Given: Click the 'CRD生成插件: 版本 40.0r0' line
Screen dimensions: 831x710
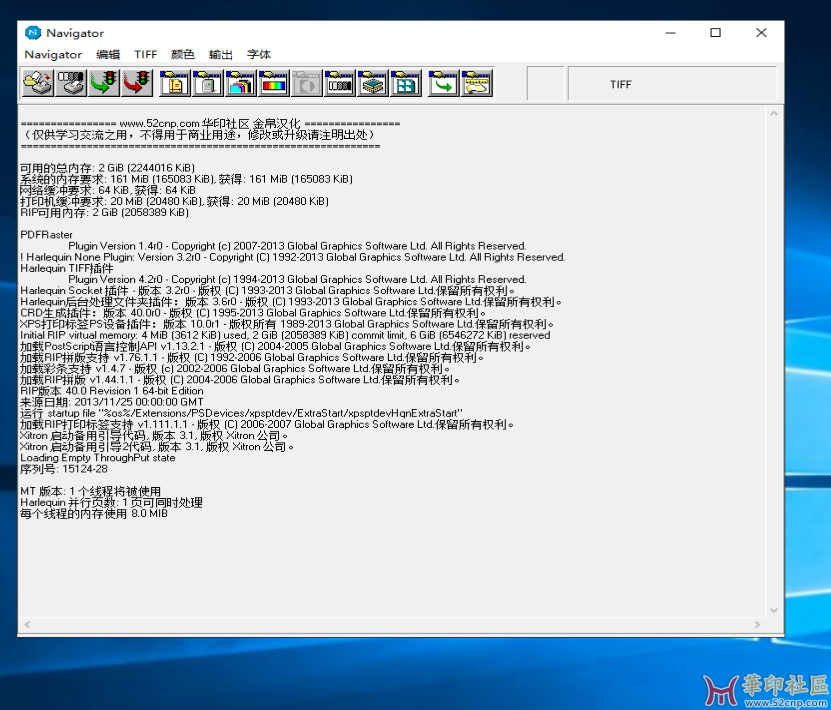Looking at the screenshot, I should pyautogui.click(x=253, y=313).
